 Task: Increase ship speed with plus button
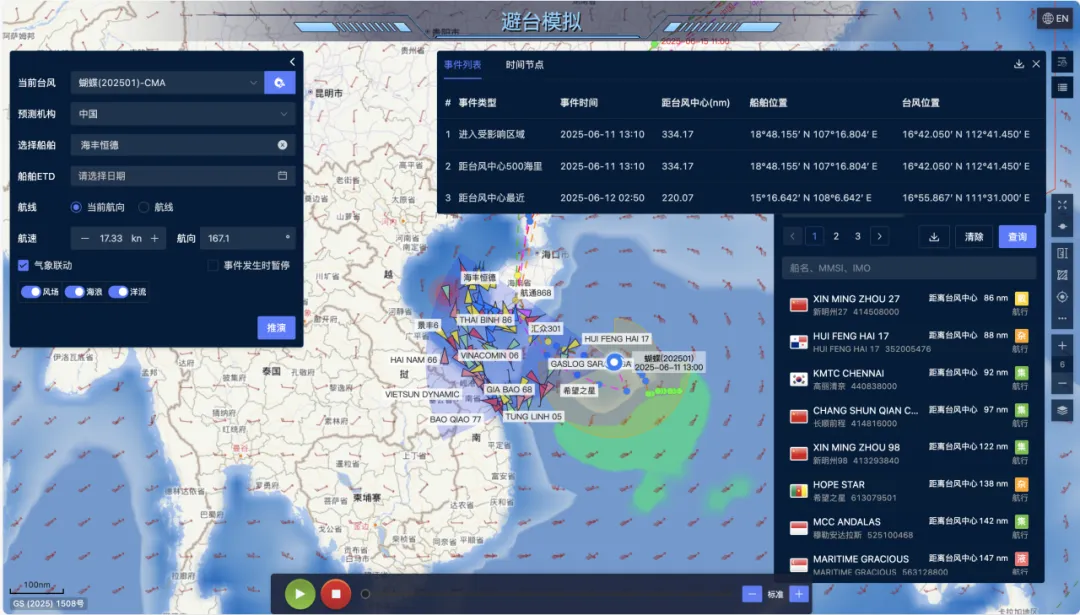pos(154,238)
